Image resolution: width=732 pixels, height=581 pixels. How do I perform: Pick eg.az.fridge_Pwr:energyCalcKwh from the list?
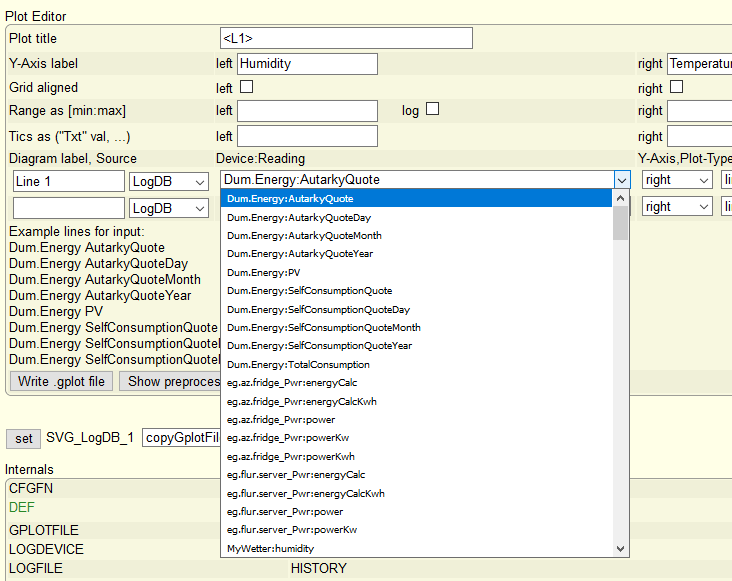click(x=416, y=401)
